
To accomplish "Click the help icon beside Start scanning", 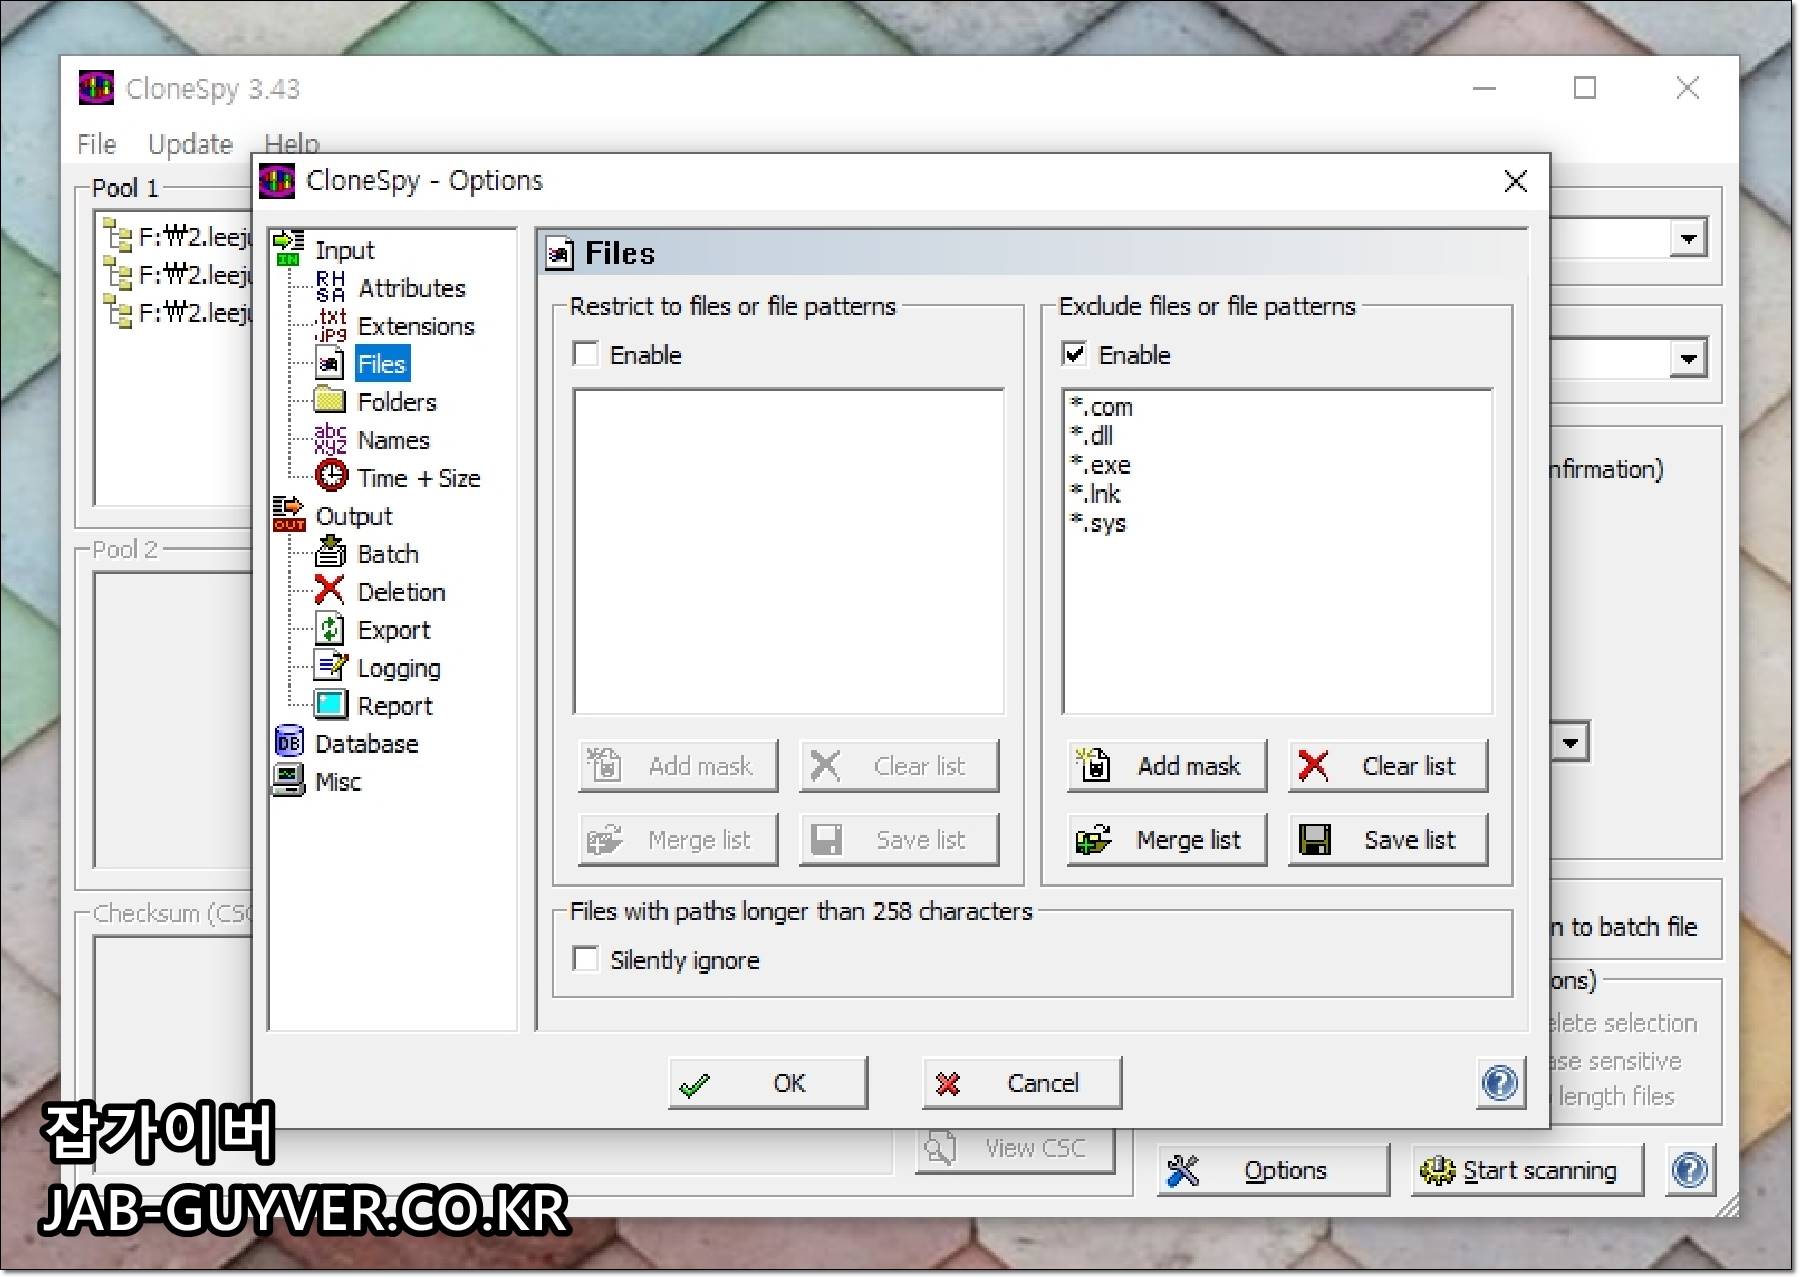I will pos(1689,1170).
